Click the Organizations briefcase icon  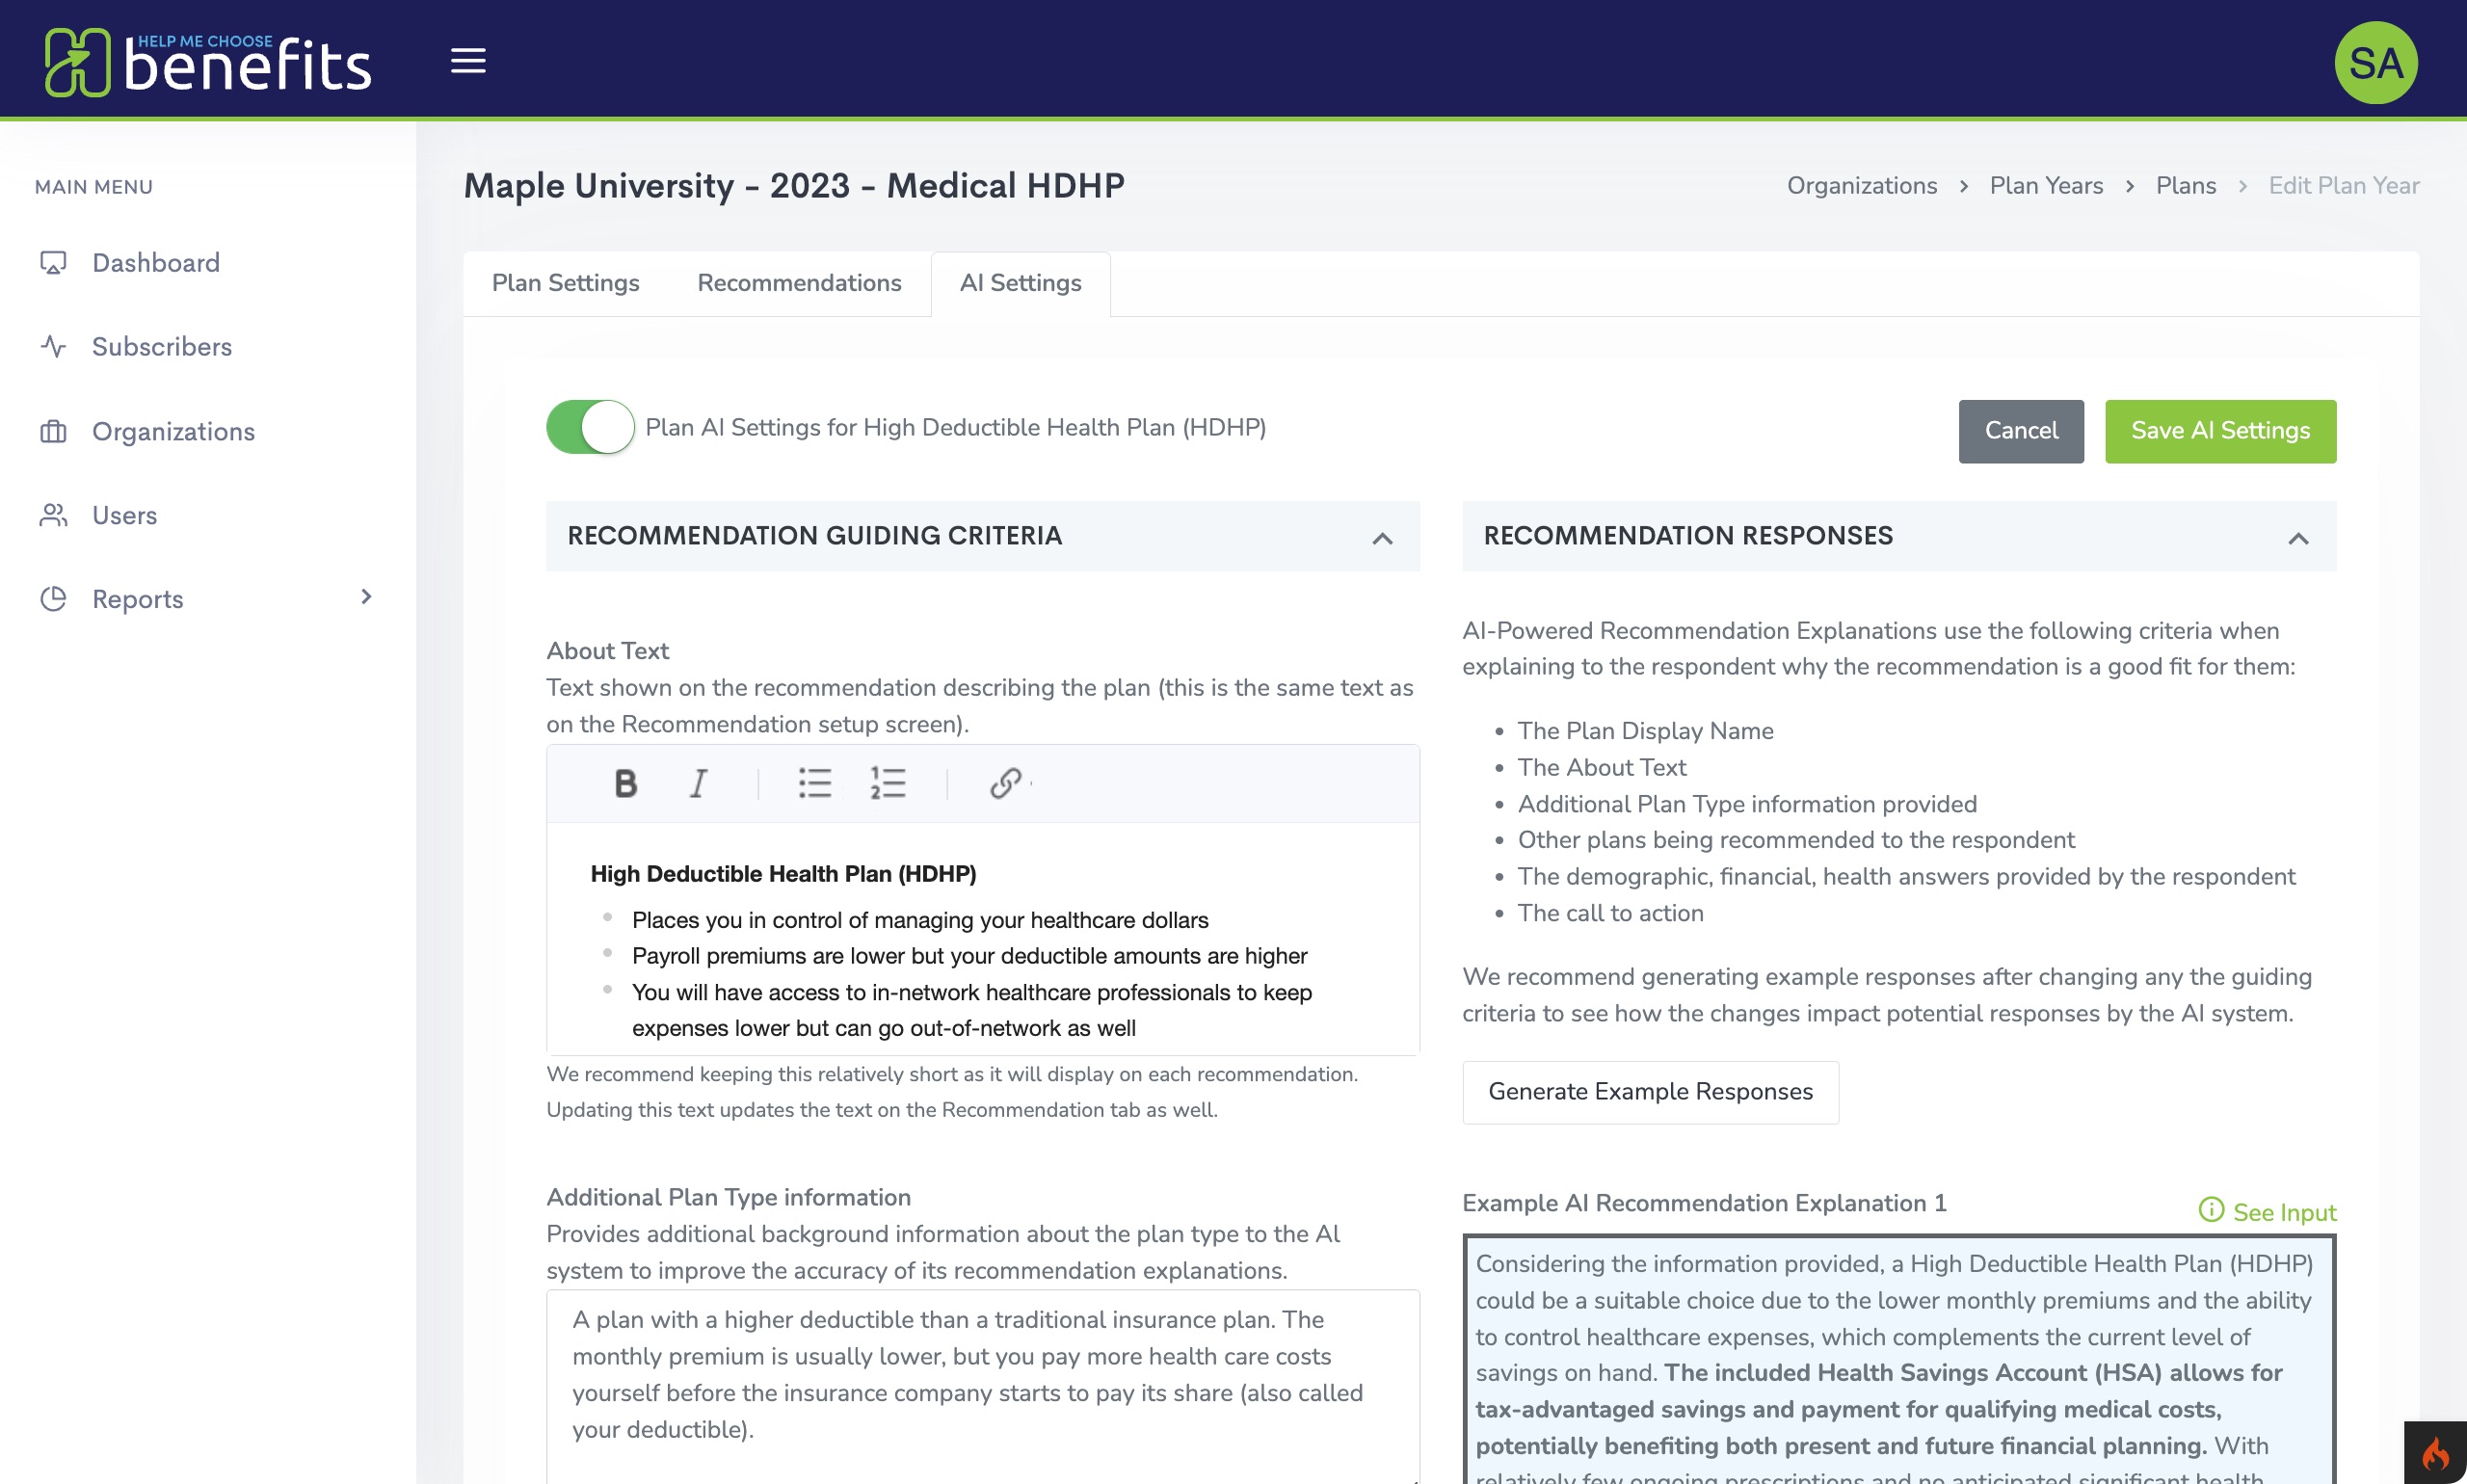pos(53,431)
